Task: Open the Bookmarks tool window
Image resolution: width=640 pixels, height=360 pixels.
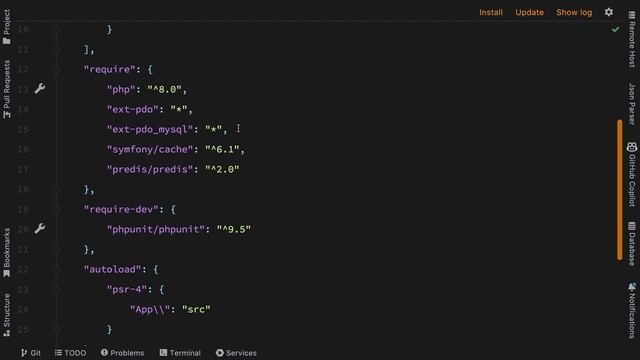Action: 7,252
